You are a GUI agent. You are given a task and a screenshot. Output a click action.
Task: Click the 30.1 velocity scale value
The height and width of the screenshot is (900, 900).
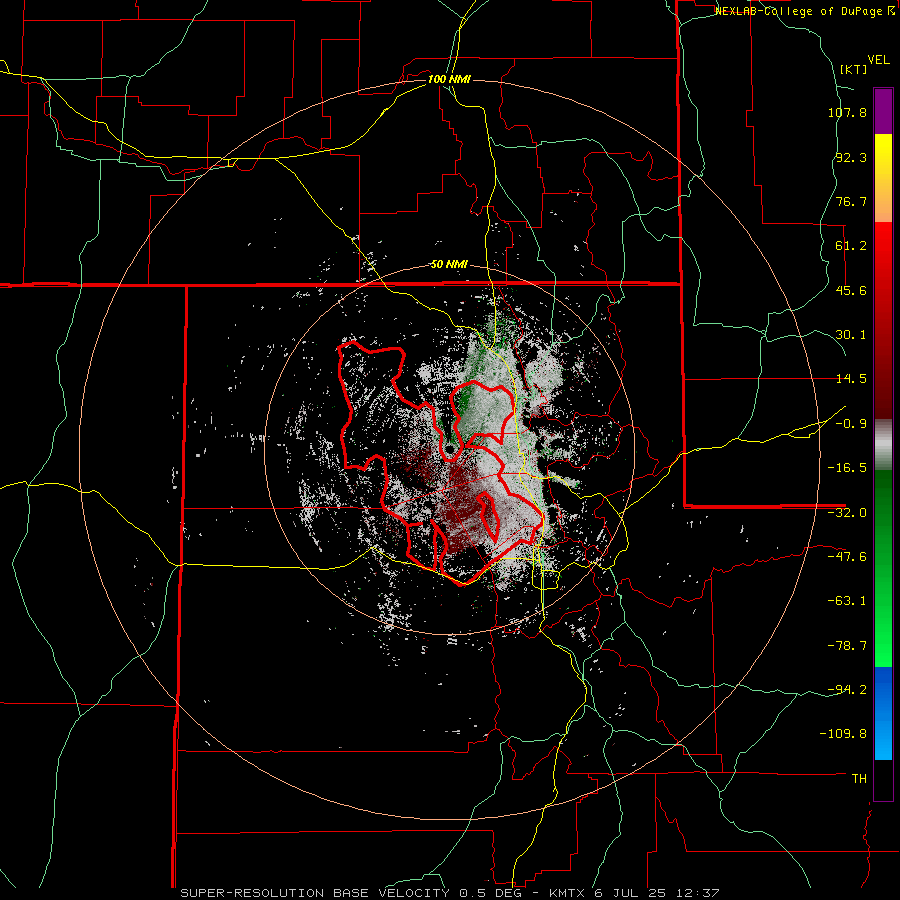click(851, 335)
